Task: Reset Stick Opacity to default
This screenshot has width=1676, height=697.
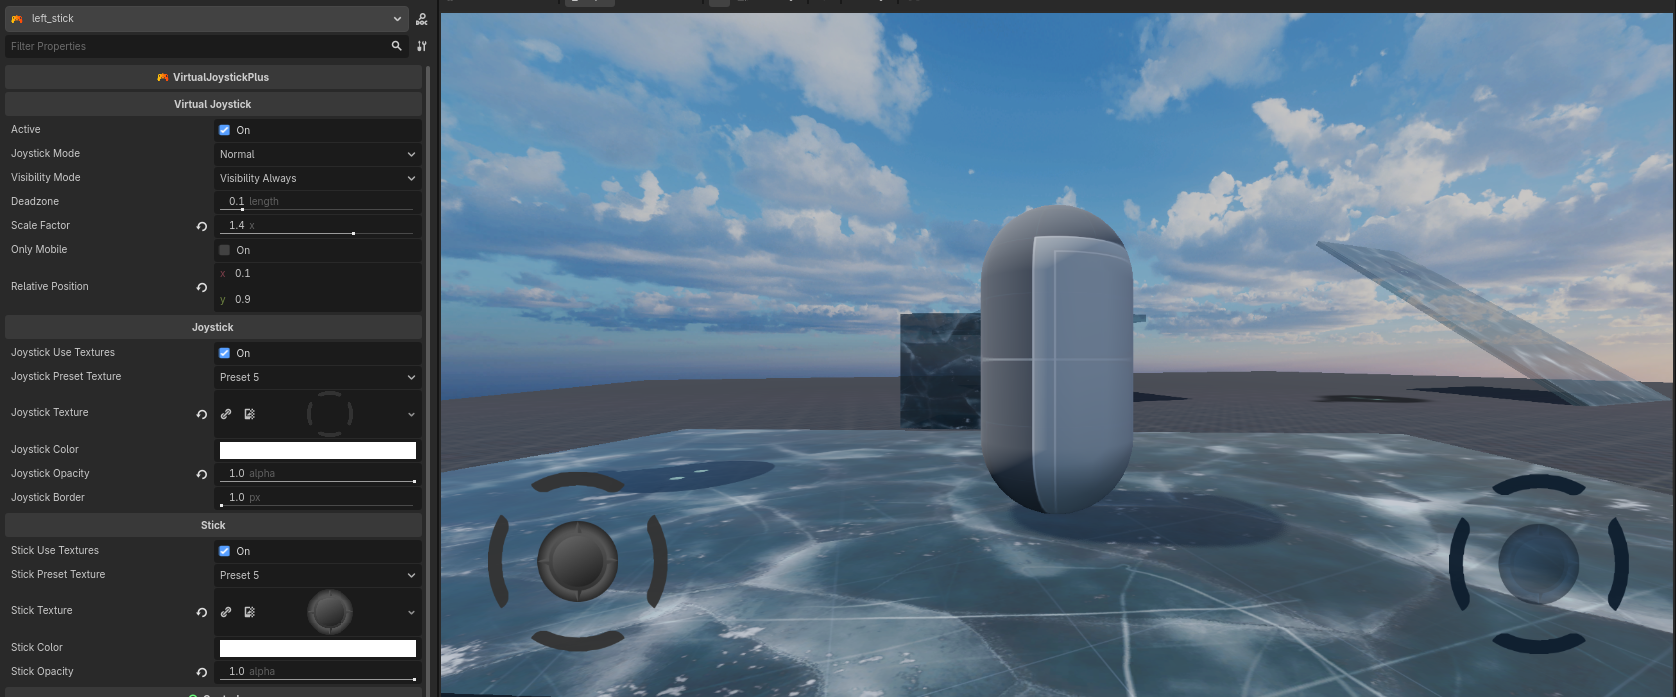Action: 202,672
